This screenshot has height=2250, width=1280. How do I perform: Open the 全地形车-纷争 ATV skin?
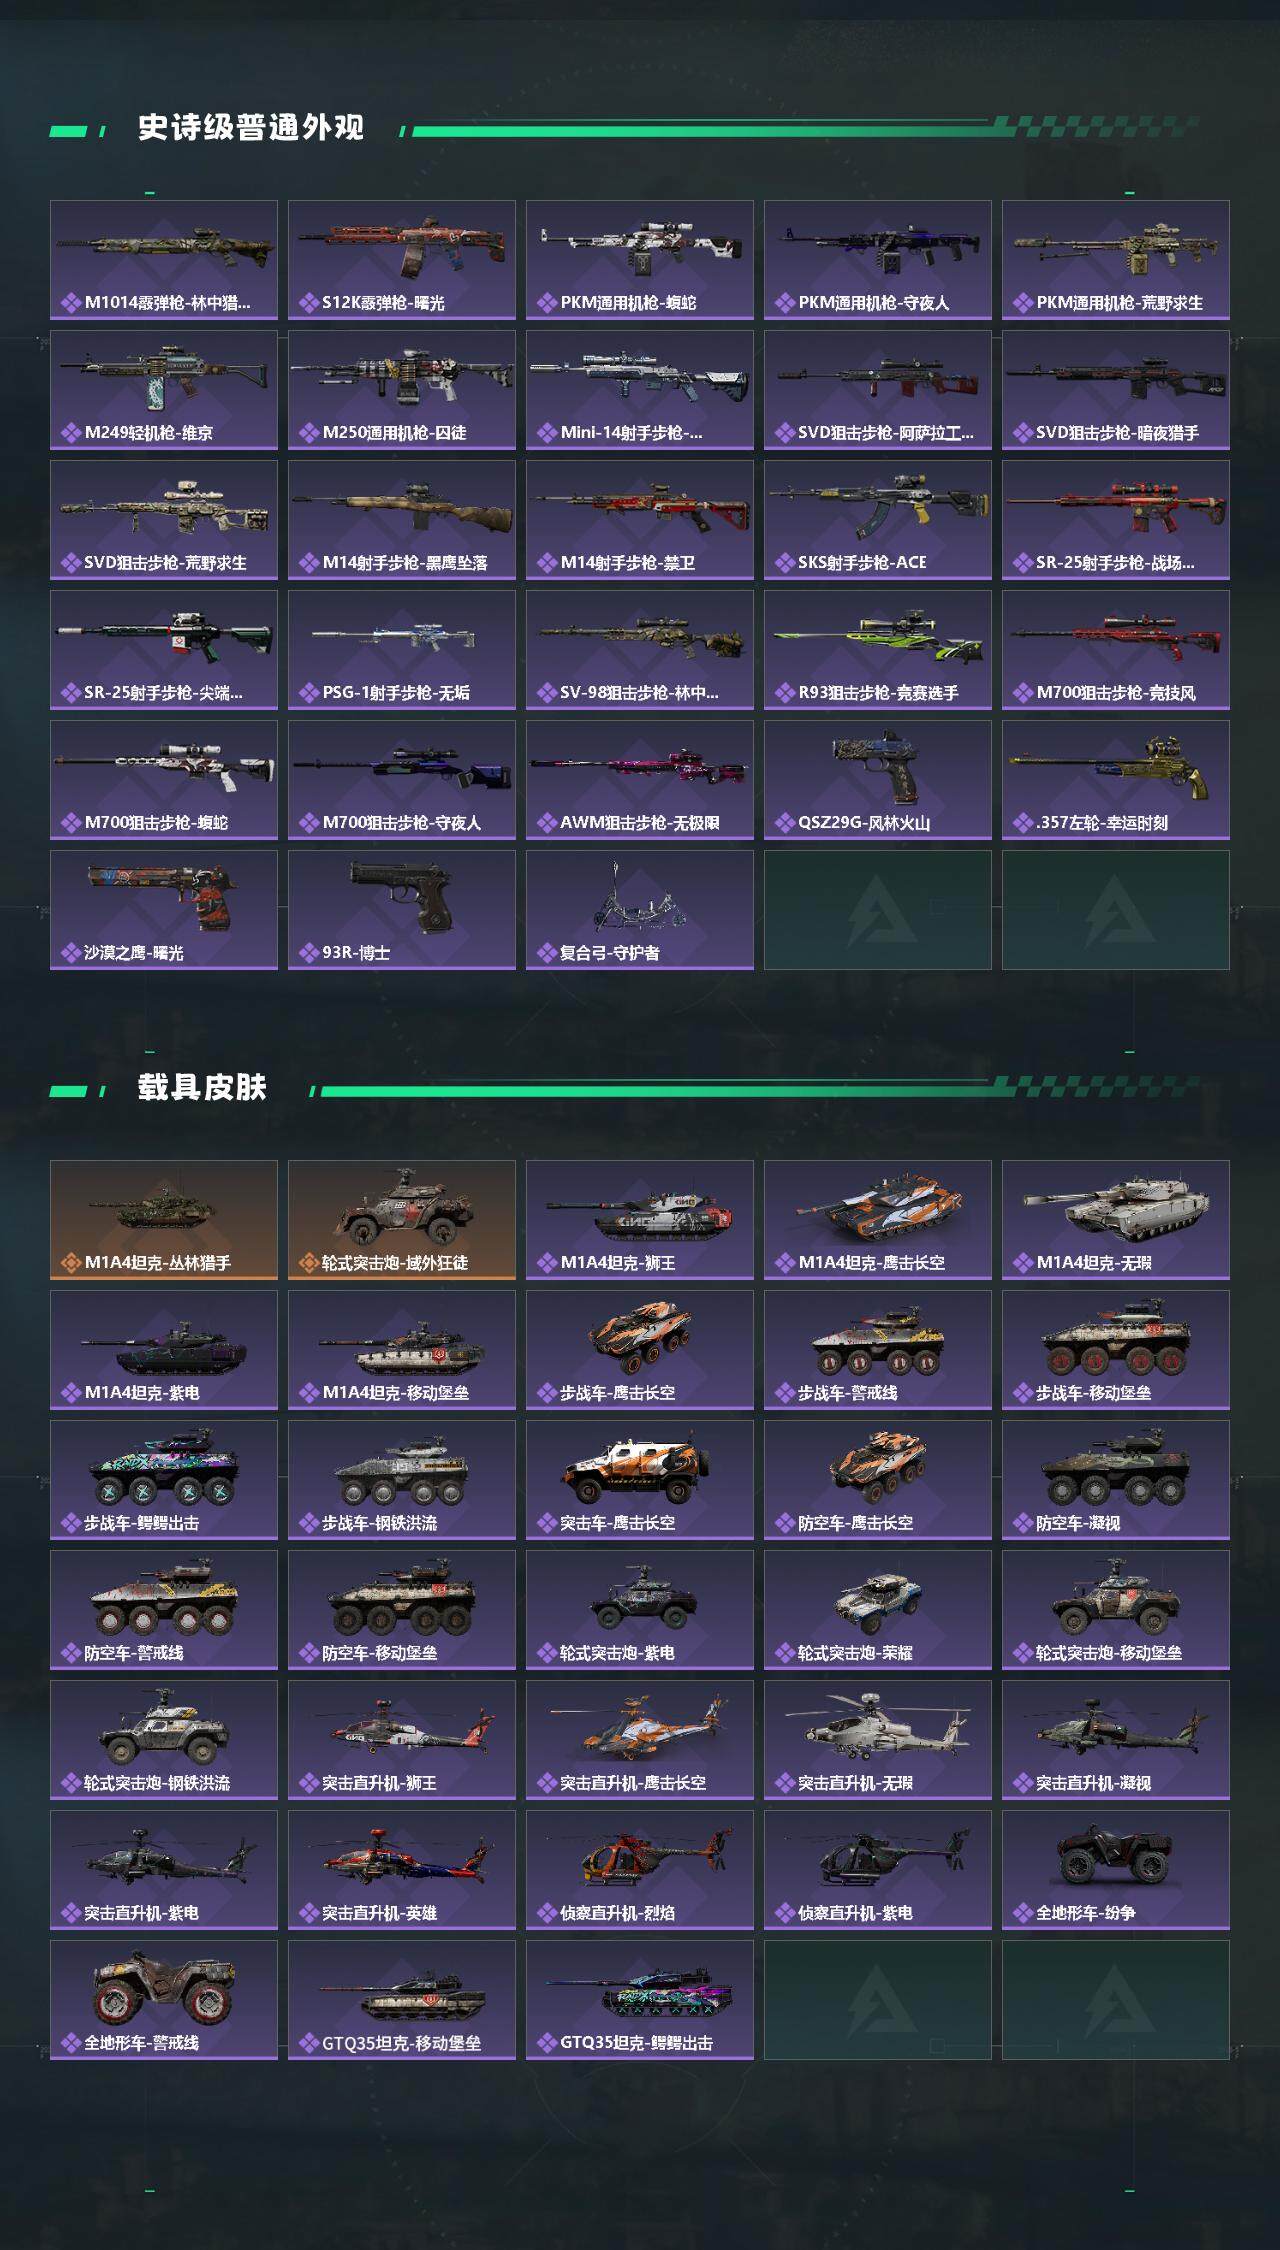tap(1116, 1870)
